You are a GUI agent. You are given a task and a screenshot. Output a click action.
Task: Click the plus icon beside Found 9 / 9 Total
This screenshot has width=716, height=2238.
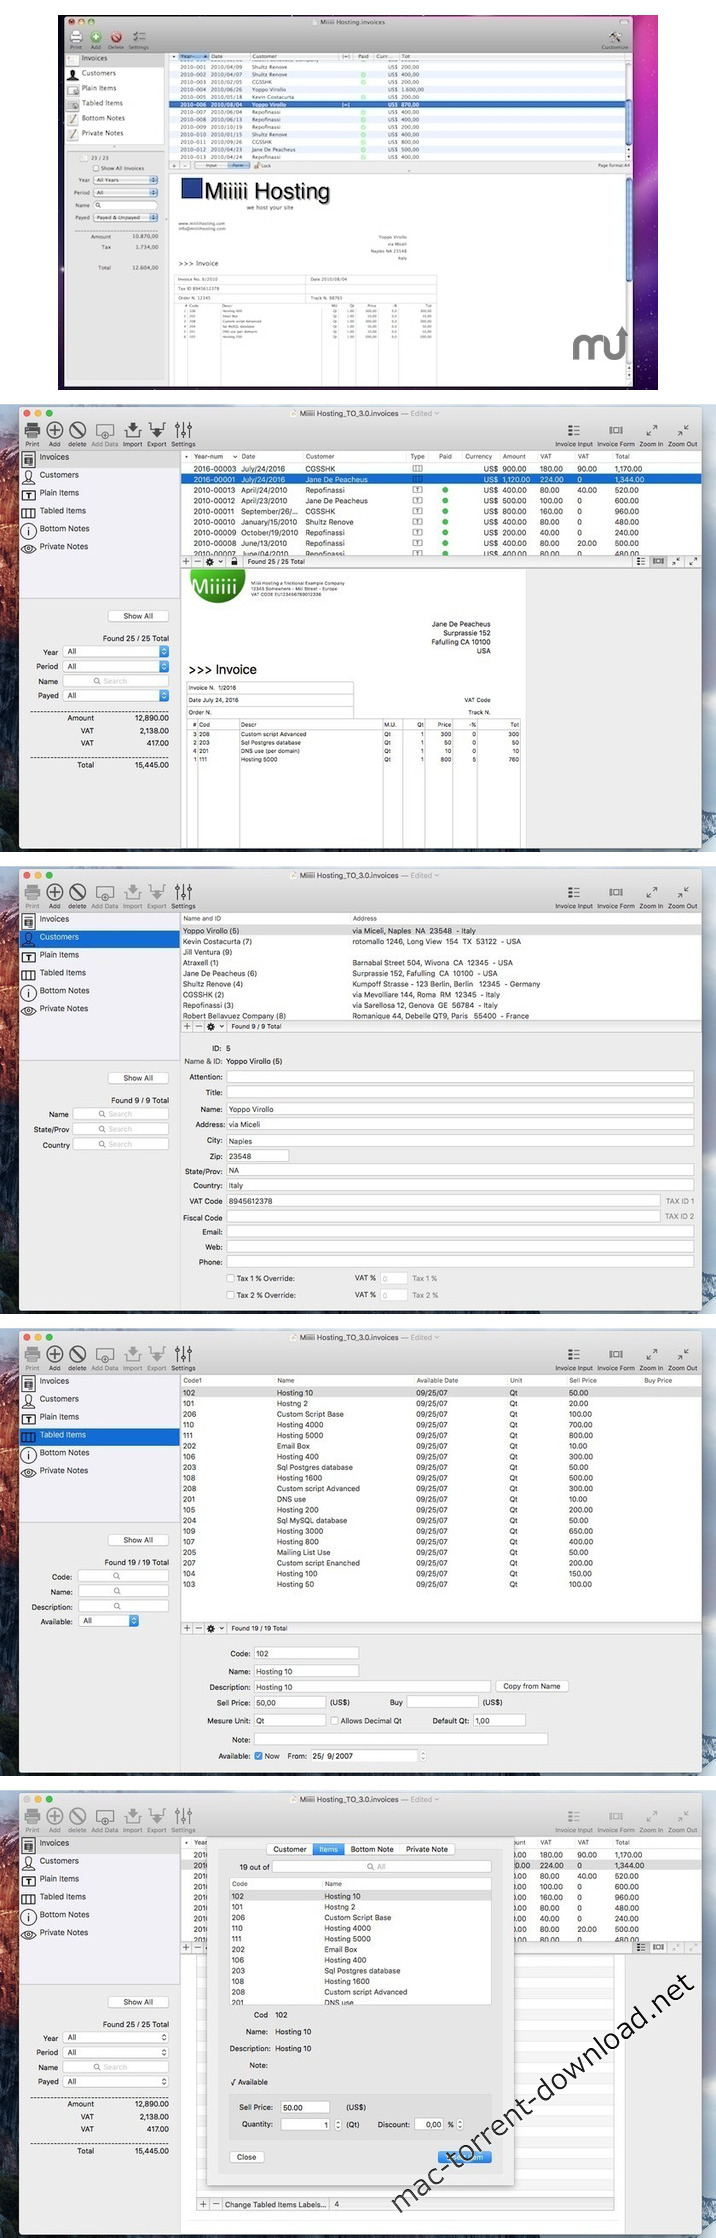tap(187, 1026)
